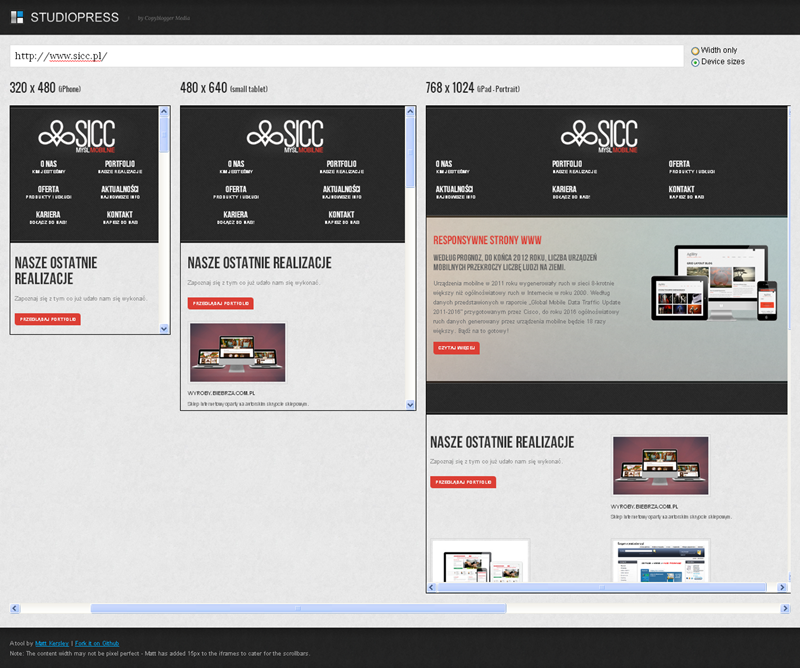Open 'Fork it on Github' footer link
Screen dimensions: 800x668
(x=97, y=643)
